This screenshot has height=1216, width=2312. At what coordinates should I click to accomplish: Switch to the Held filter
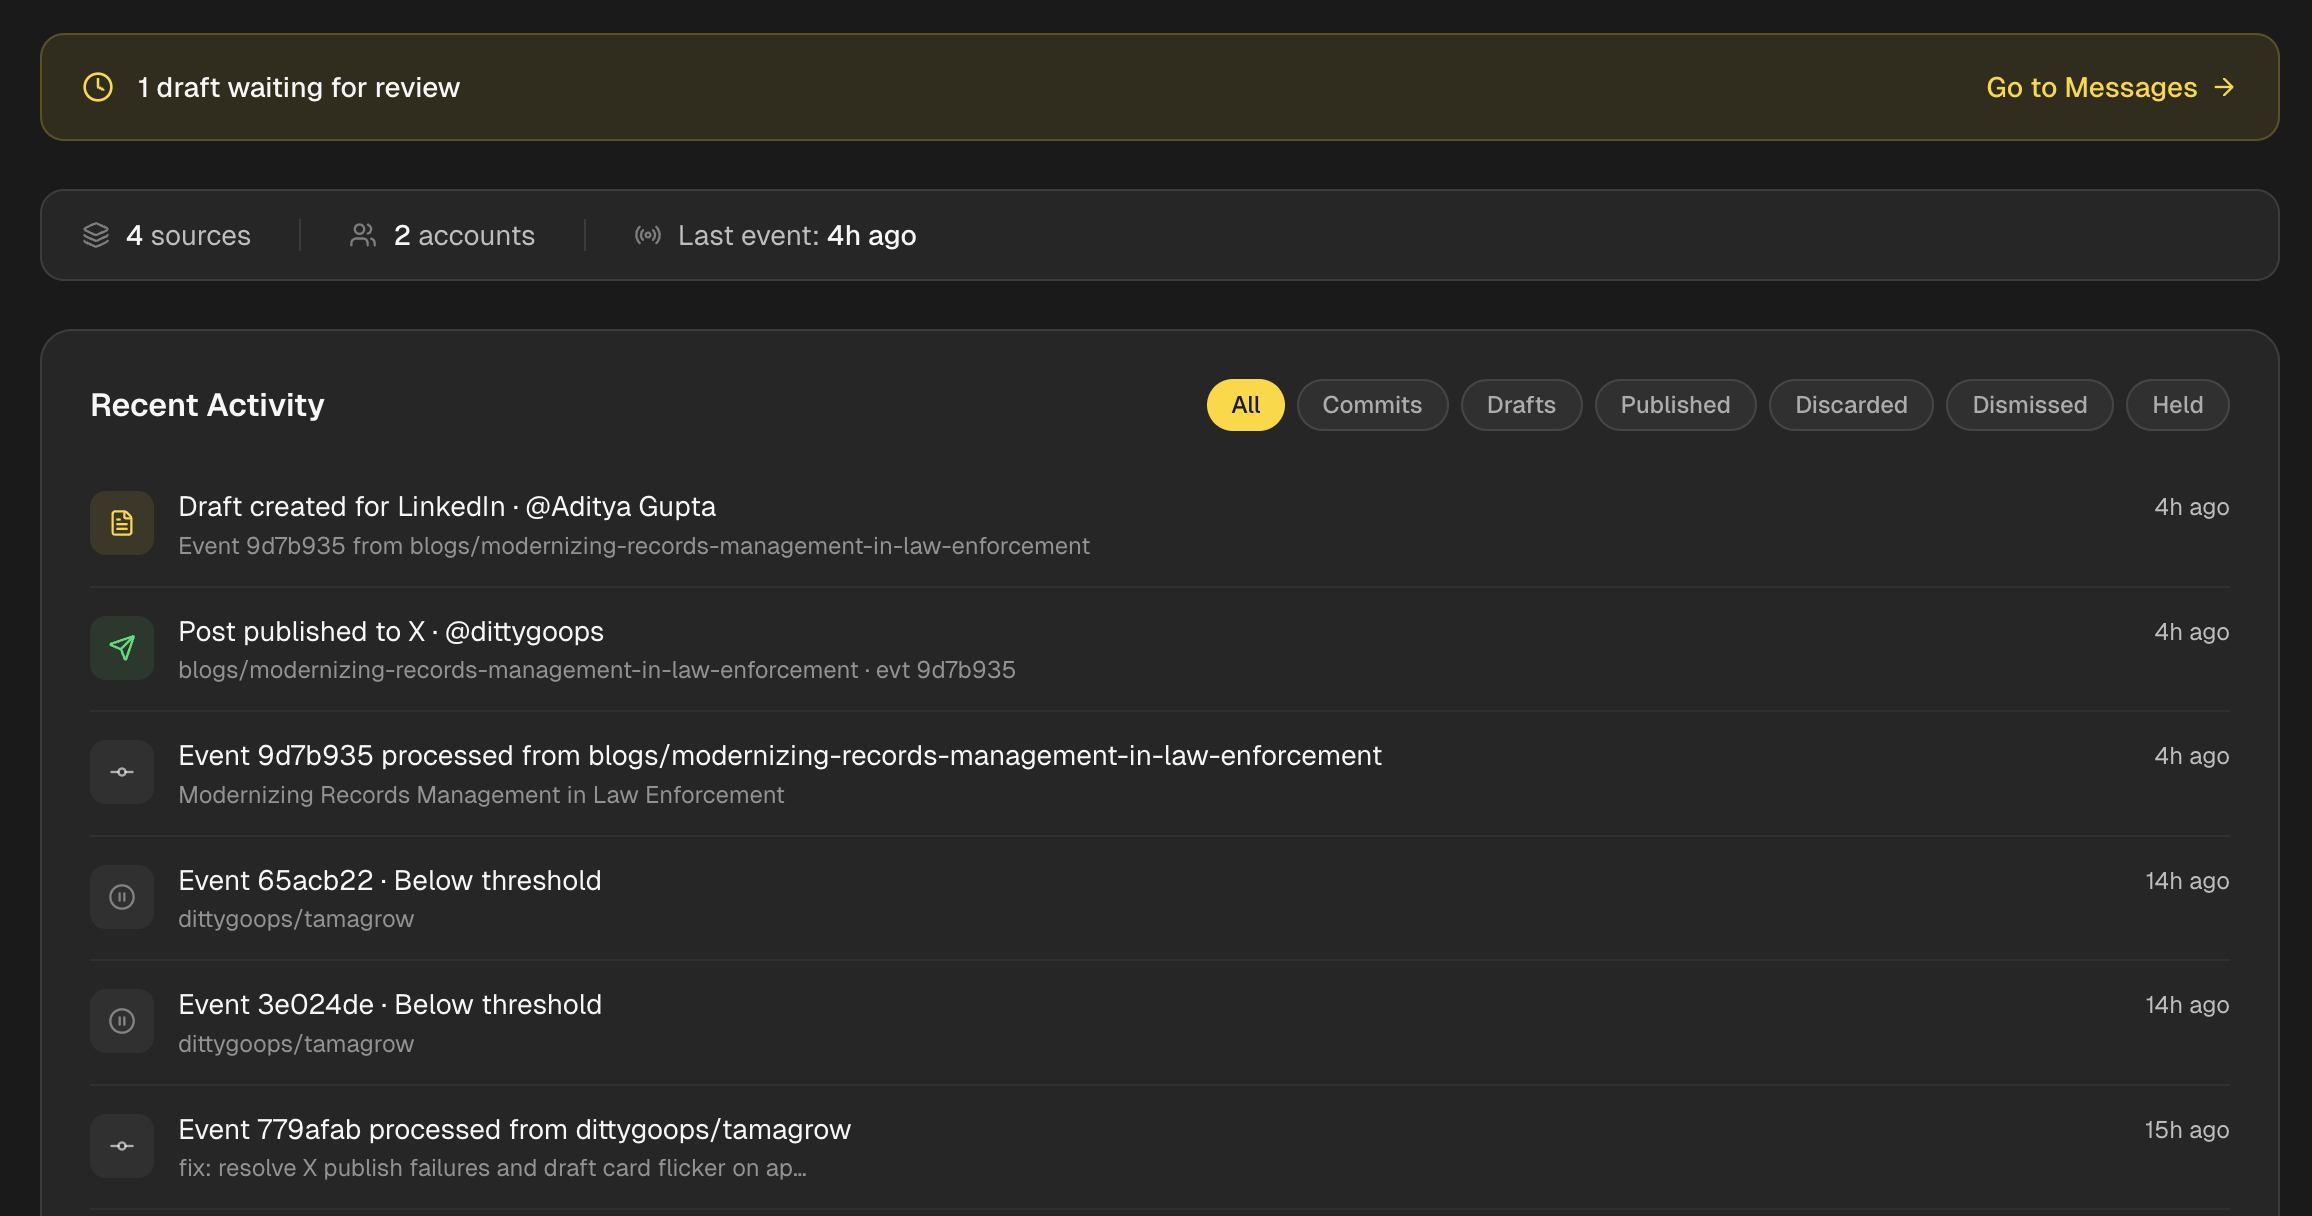2177,405
